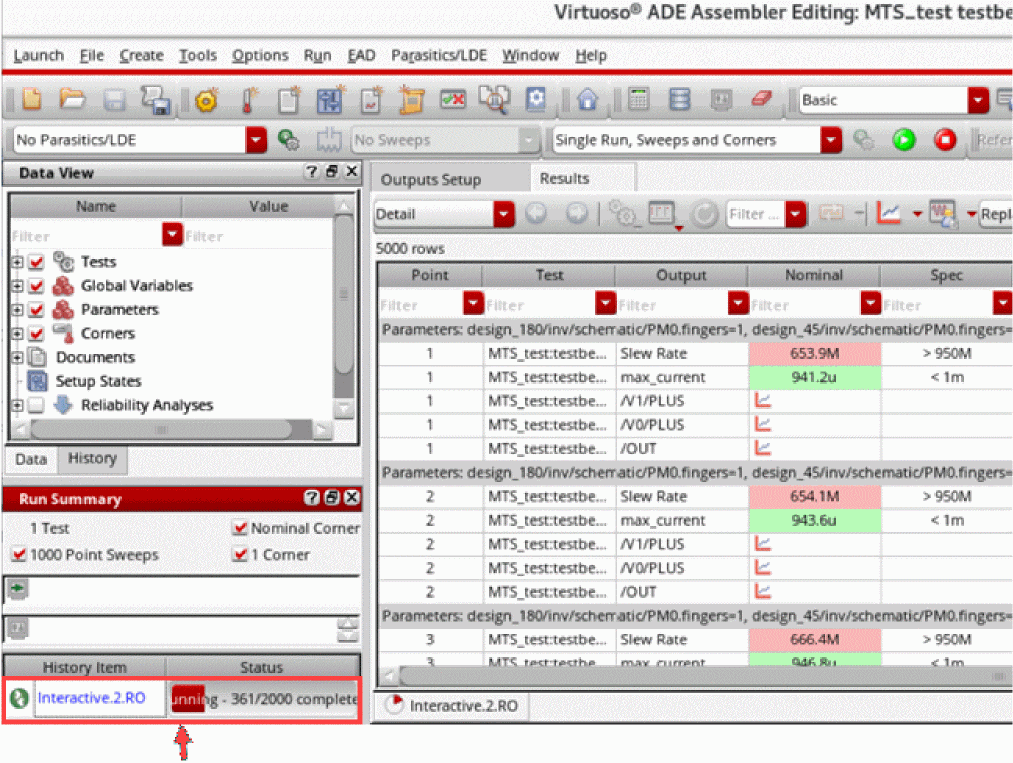This screenshot has height=763, width=1013.
Task: Click the red eraser icon in toolbar
Action: [761, 99]
